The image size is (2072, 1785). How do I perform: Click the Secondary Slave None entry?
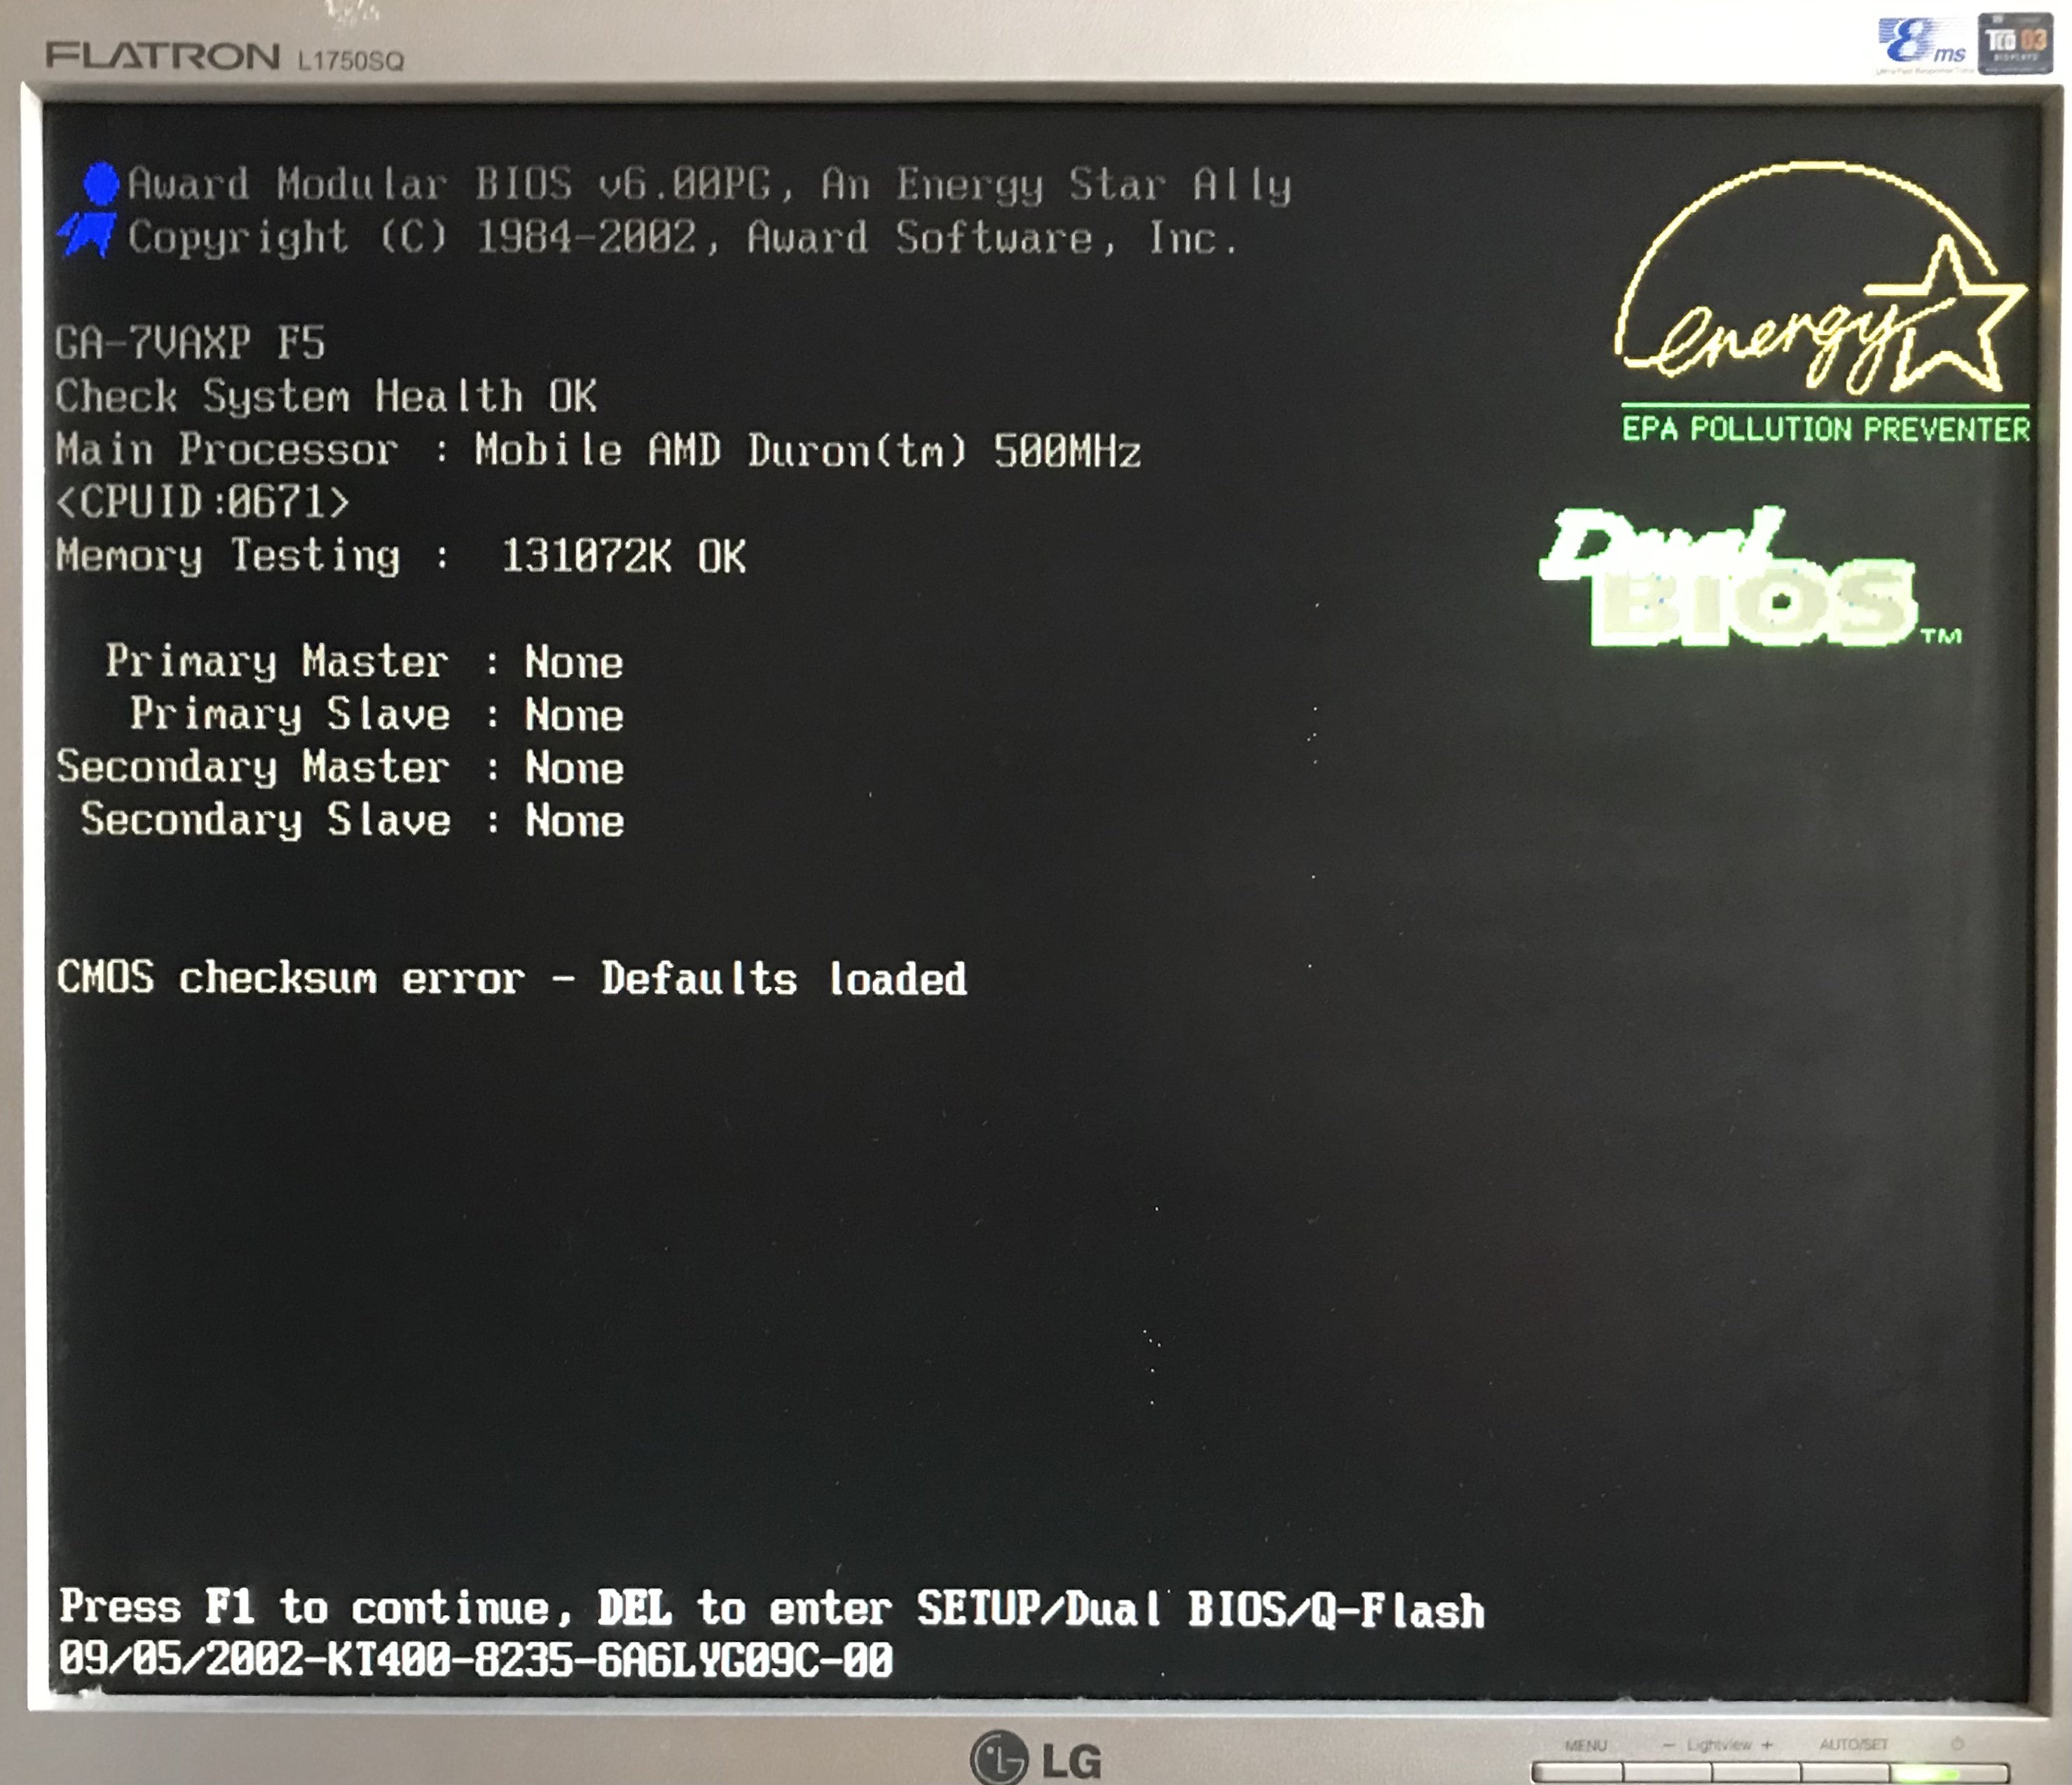point(352,821)
